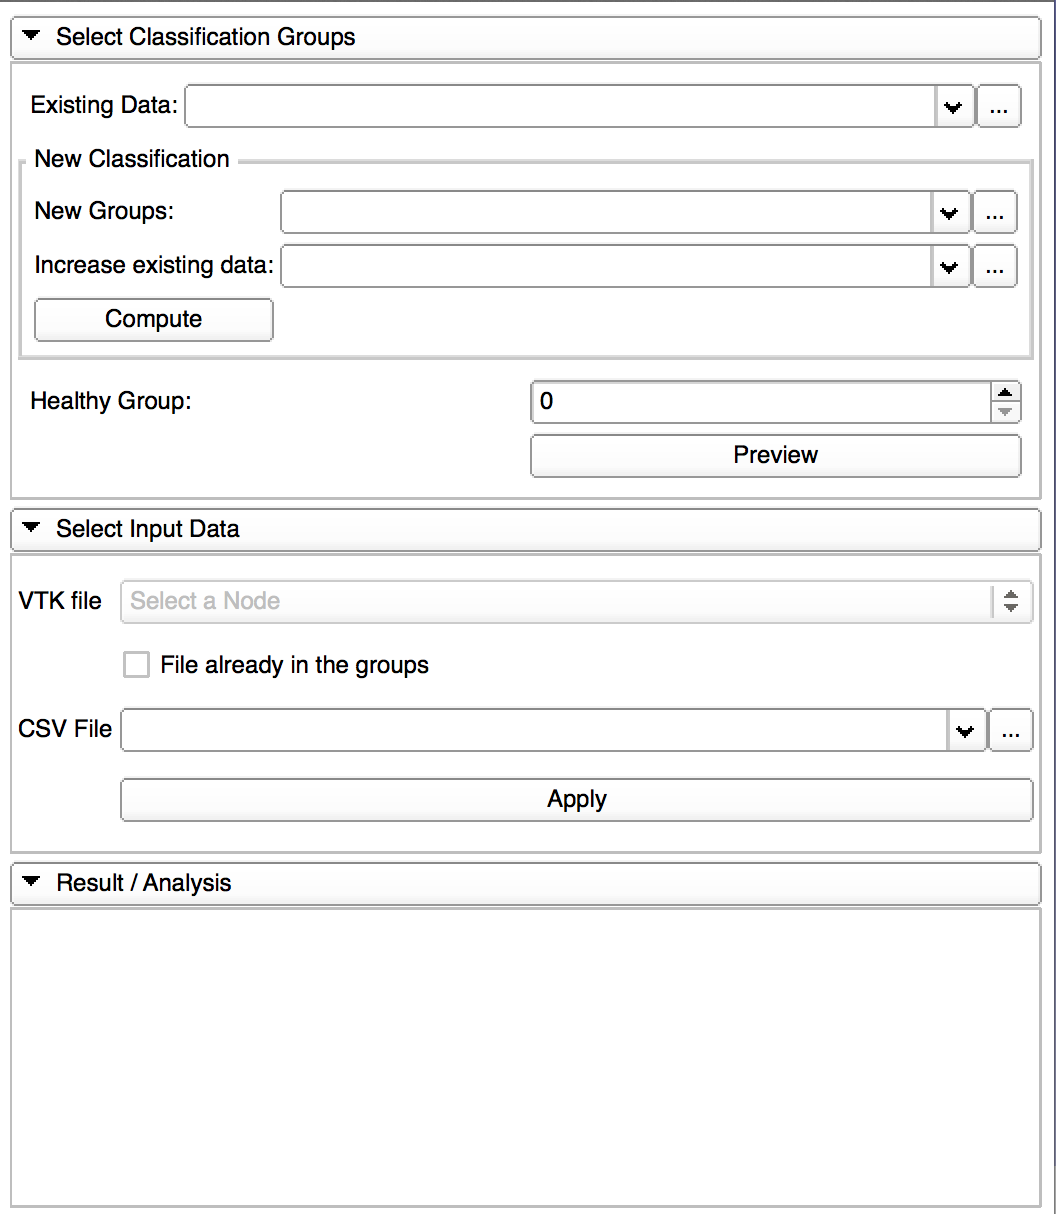This screenshot has height=1214, width=1056.
Task: Open the CSV File dropdown arrow
Action: tap(965, 731)
